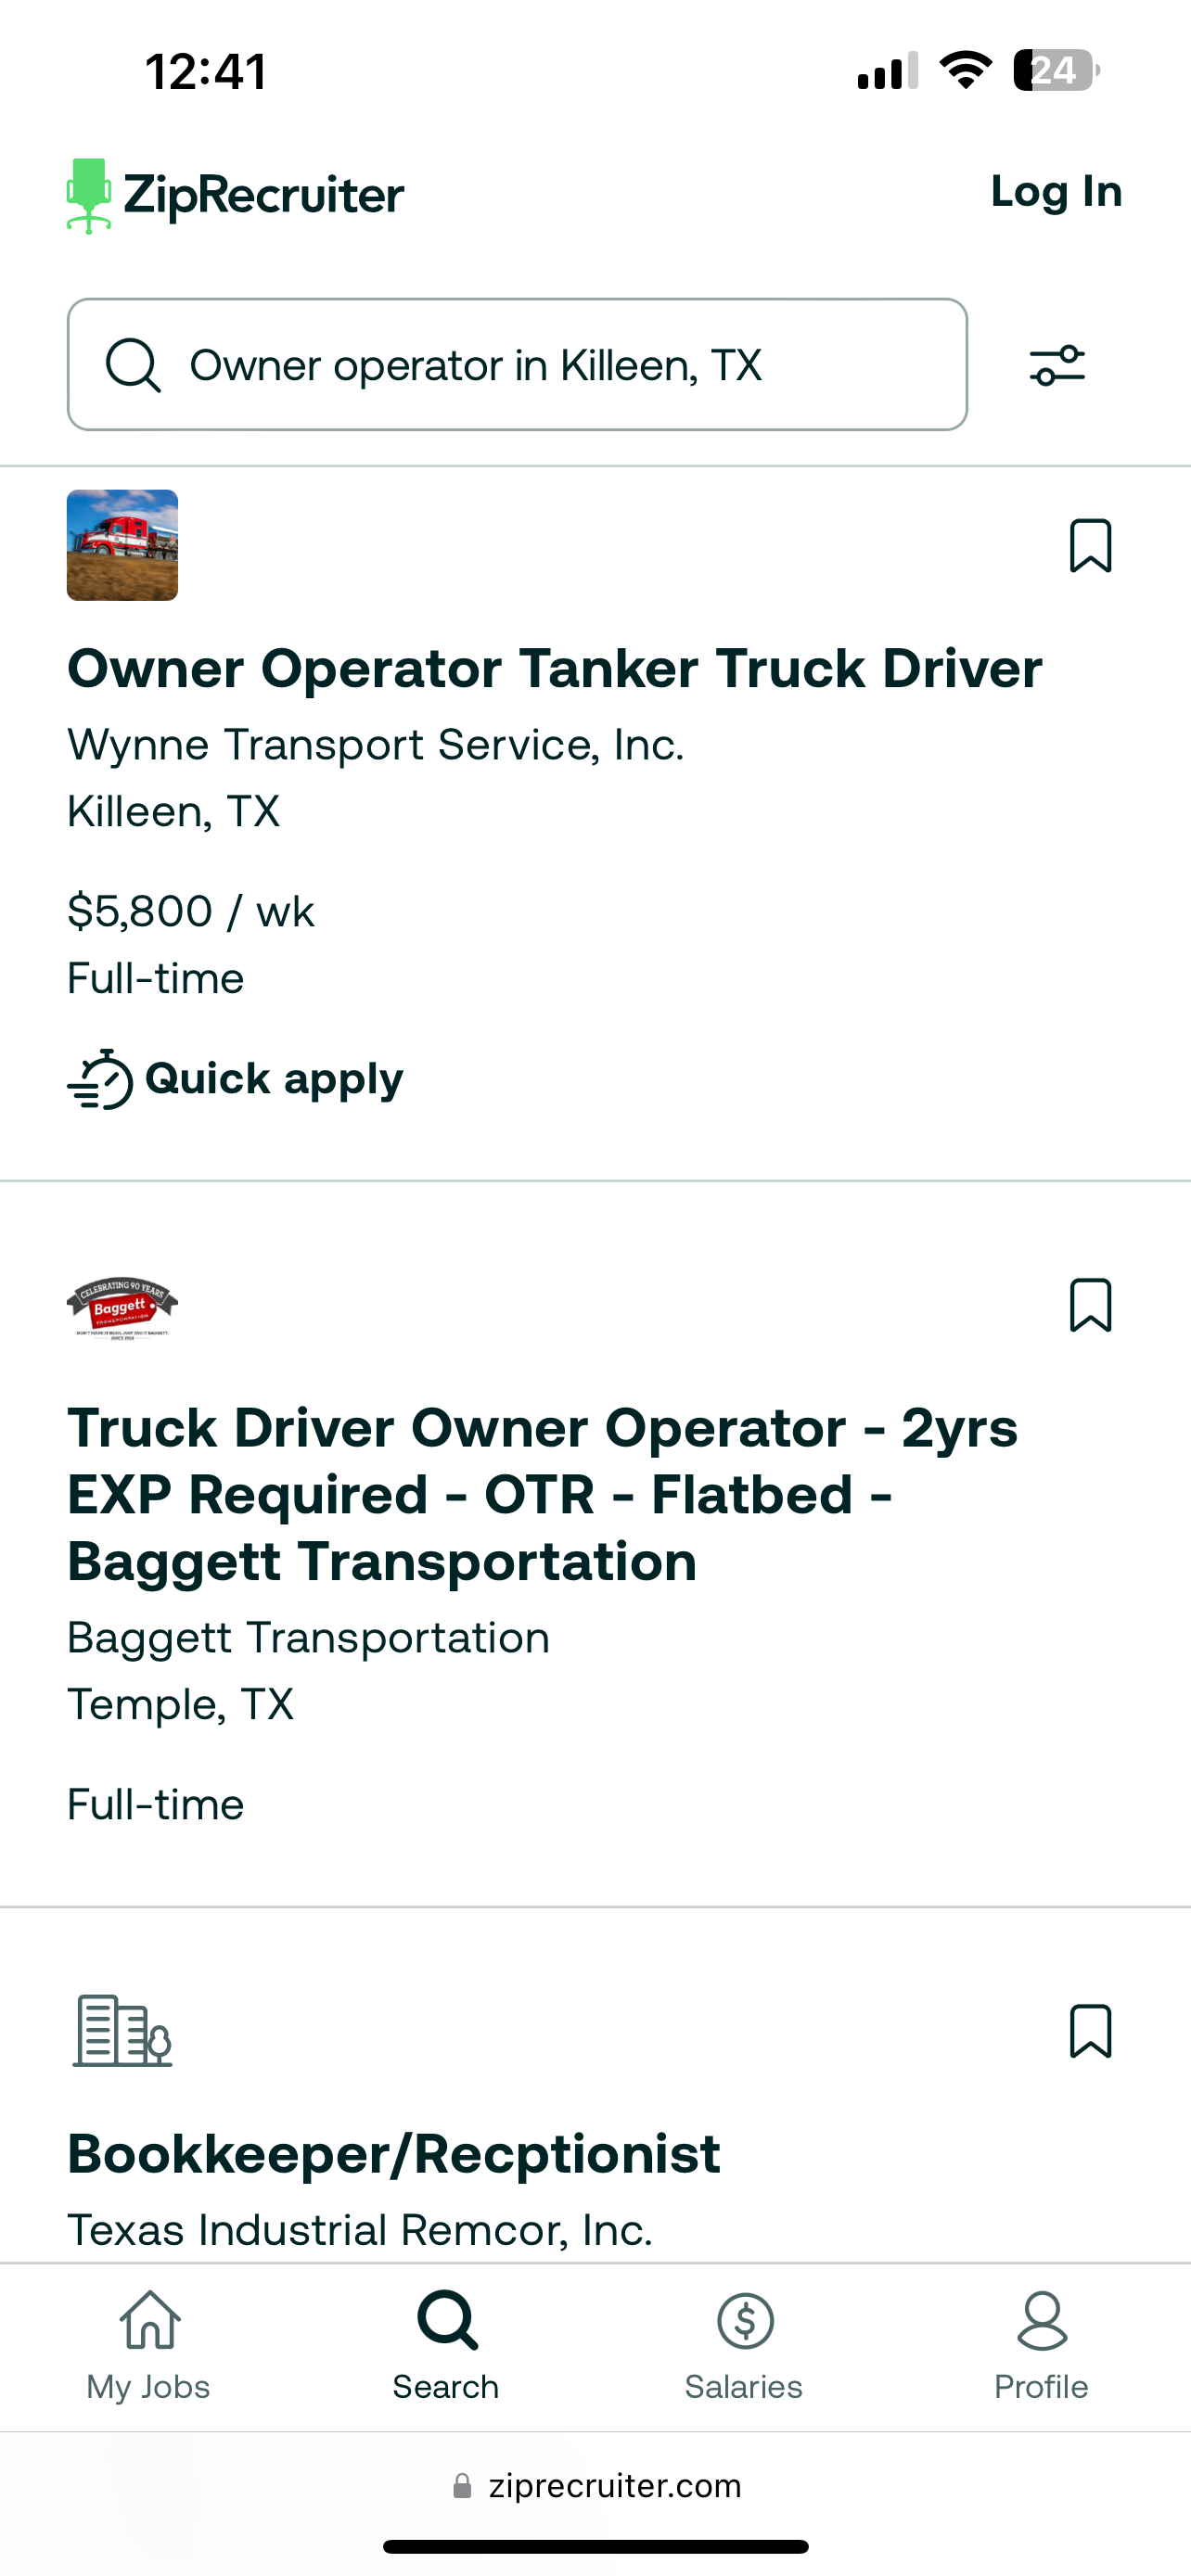
Task: Bookmark the Owner Operator Tanker Truck Driver job
Action: point(1090,545)
